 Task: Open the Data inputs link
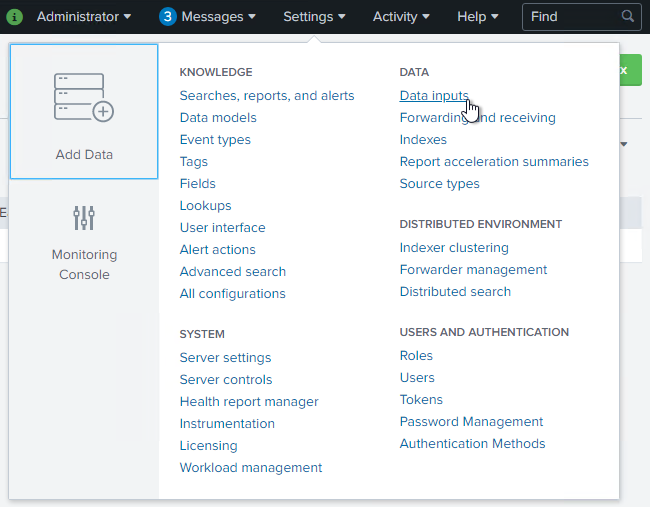434,96
